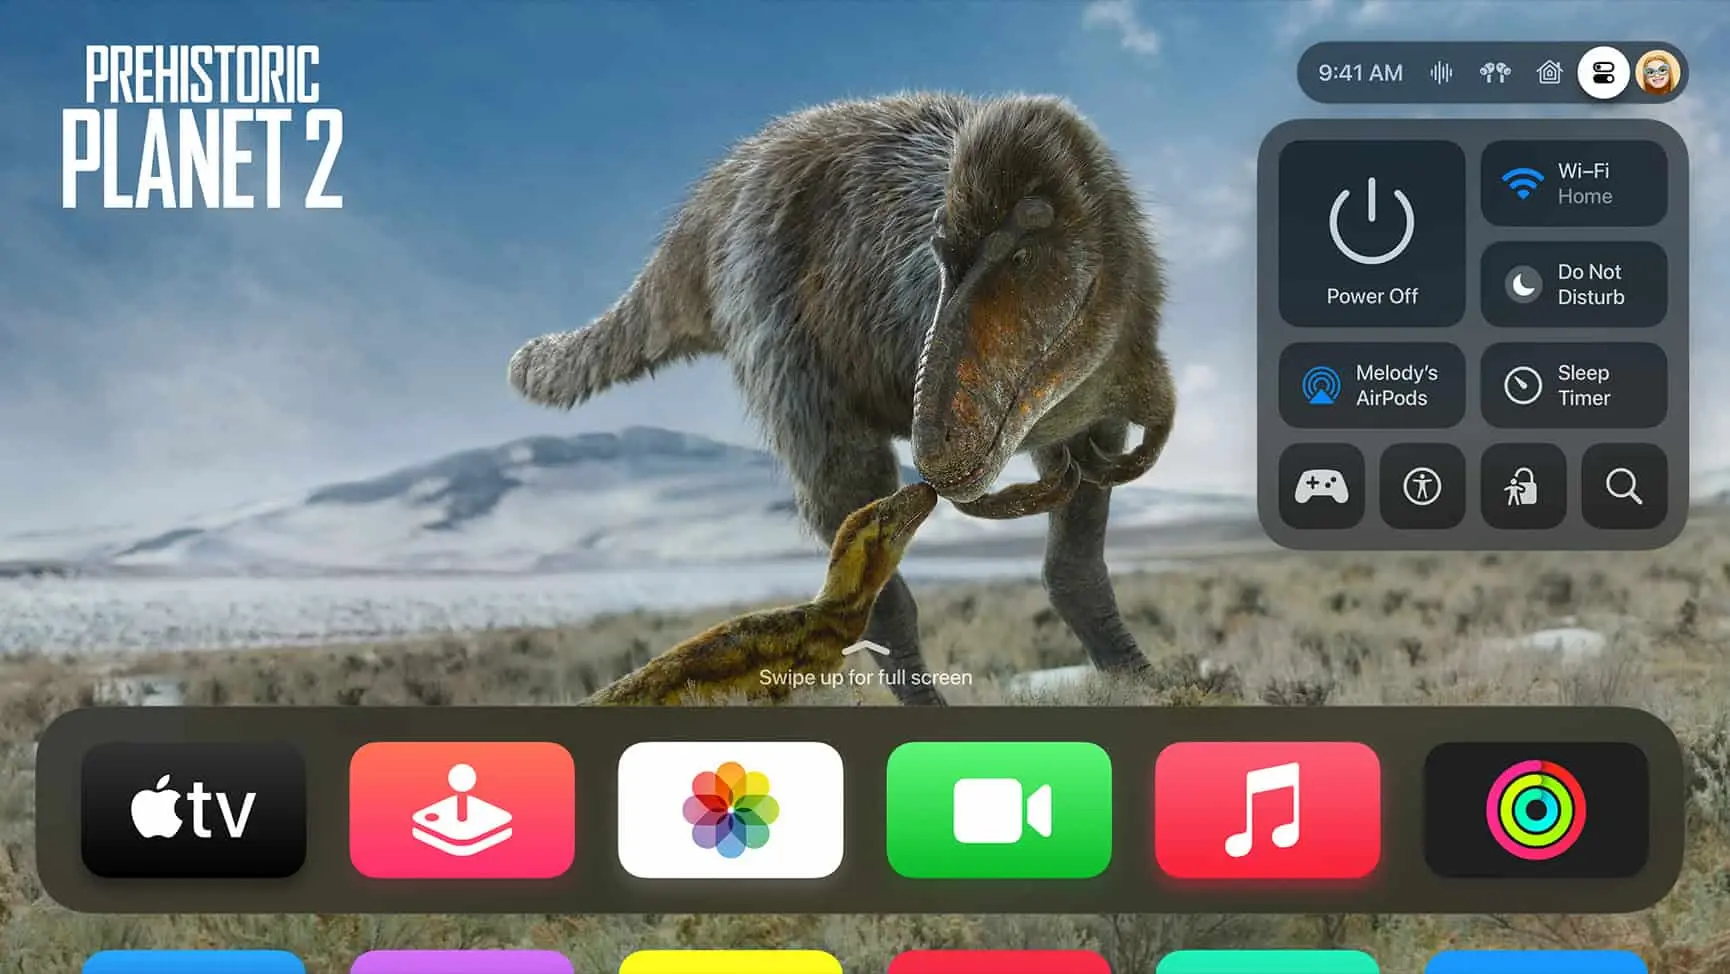Open the Apple Music app
The image size is (1730, 974).
click(x=1267, y=810)
